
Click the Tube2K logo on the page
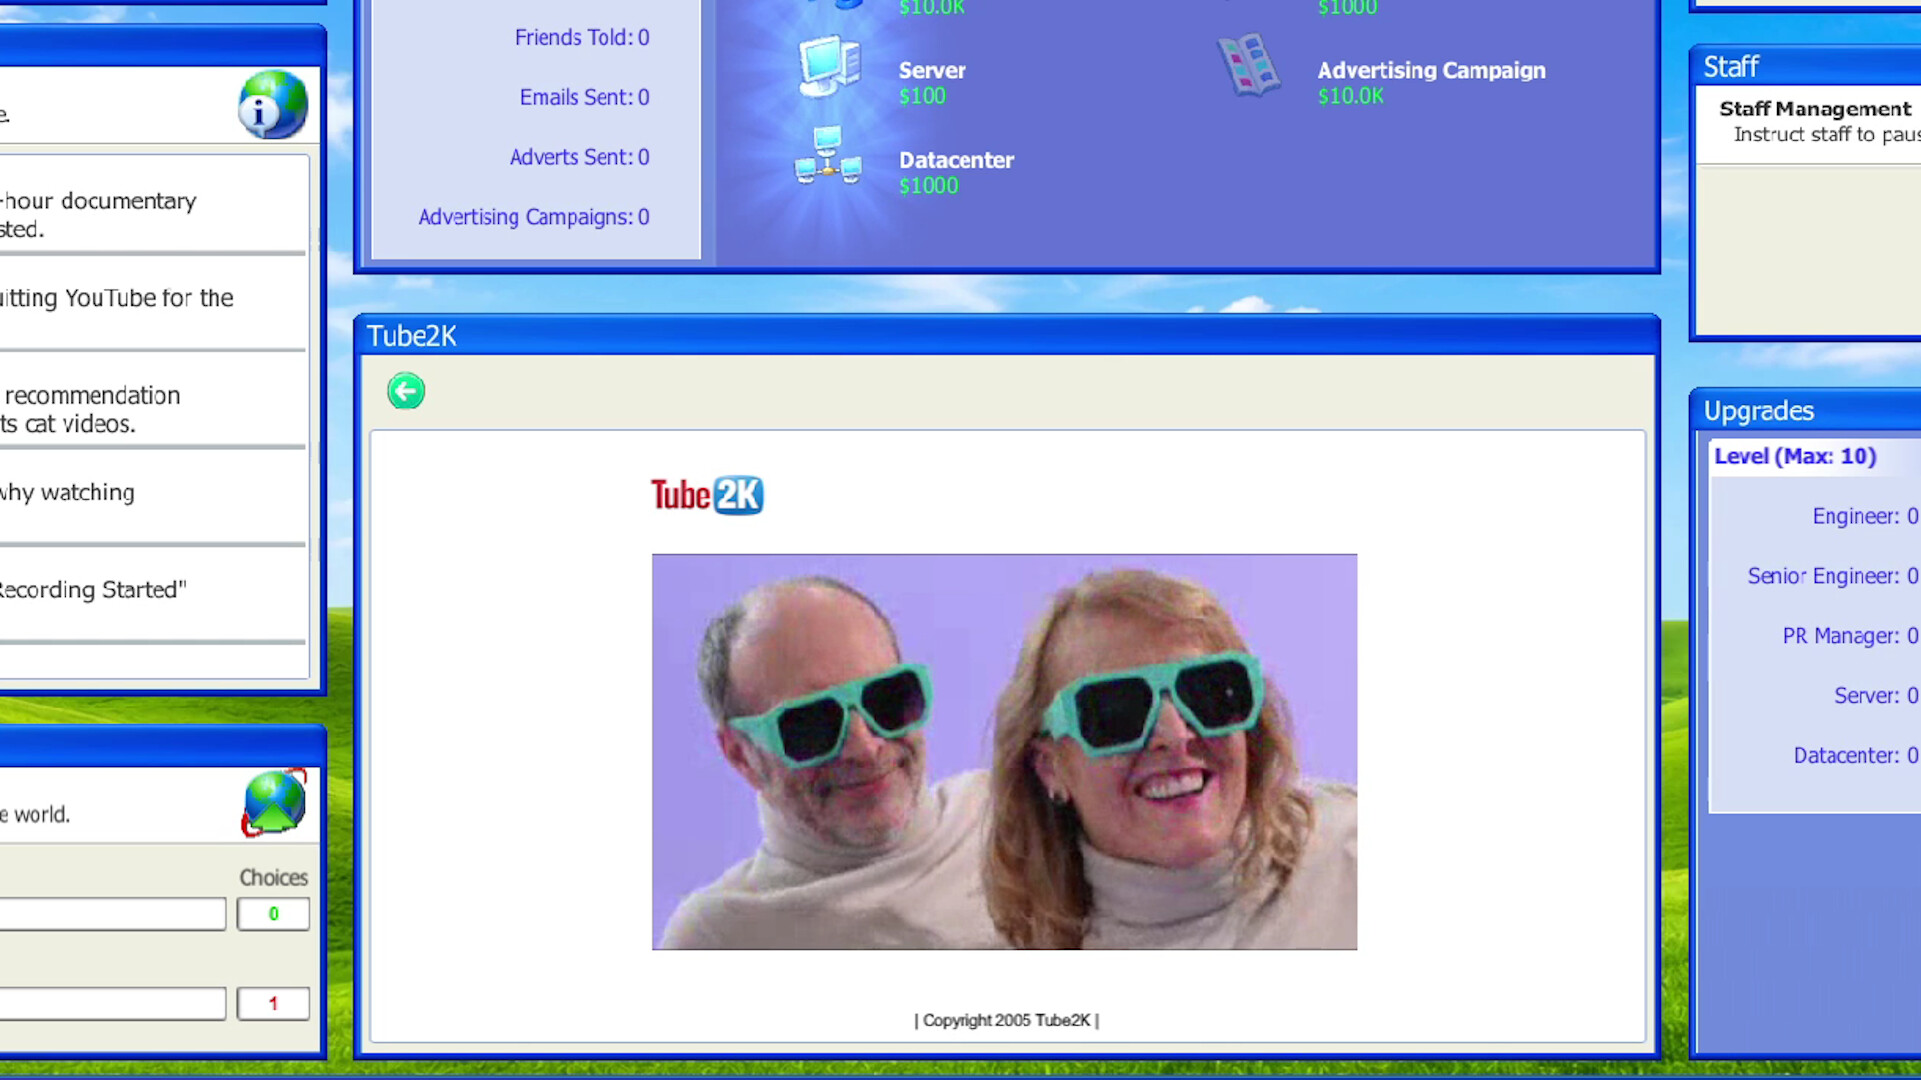(707, 495)
